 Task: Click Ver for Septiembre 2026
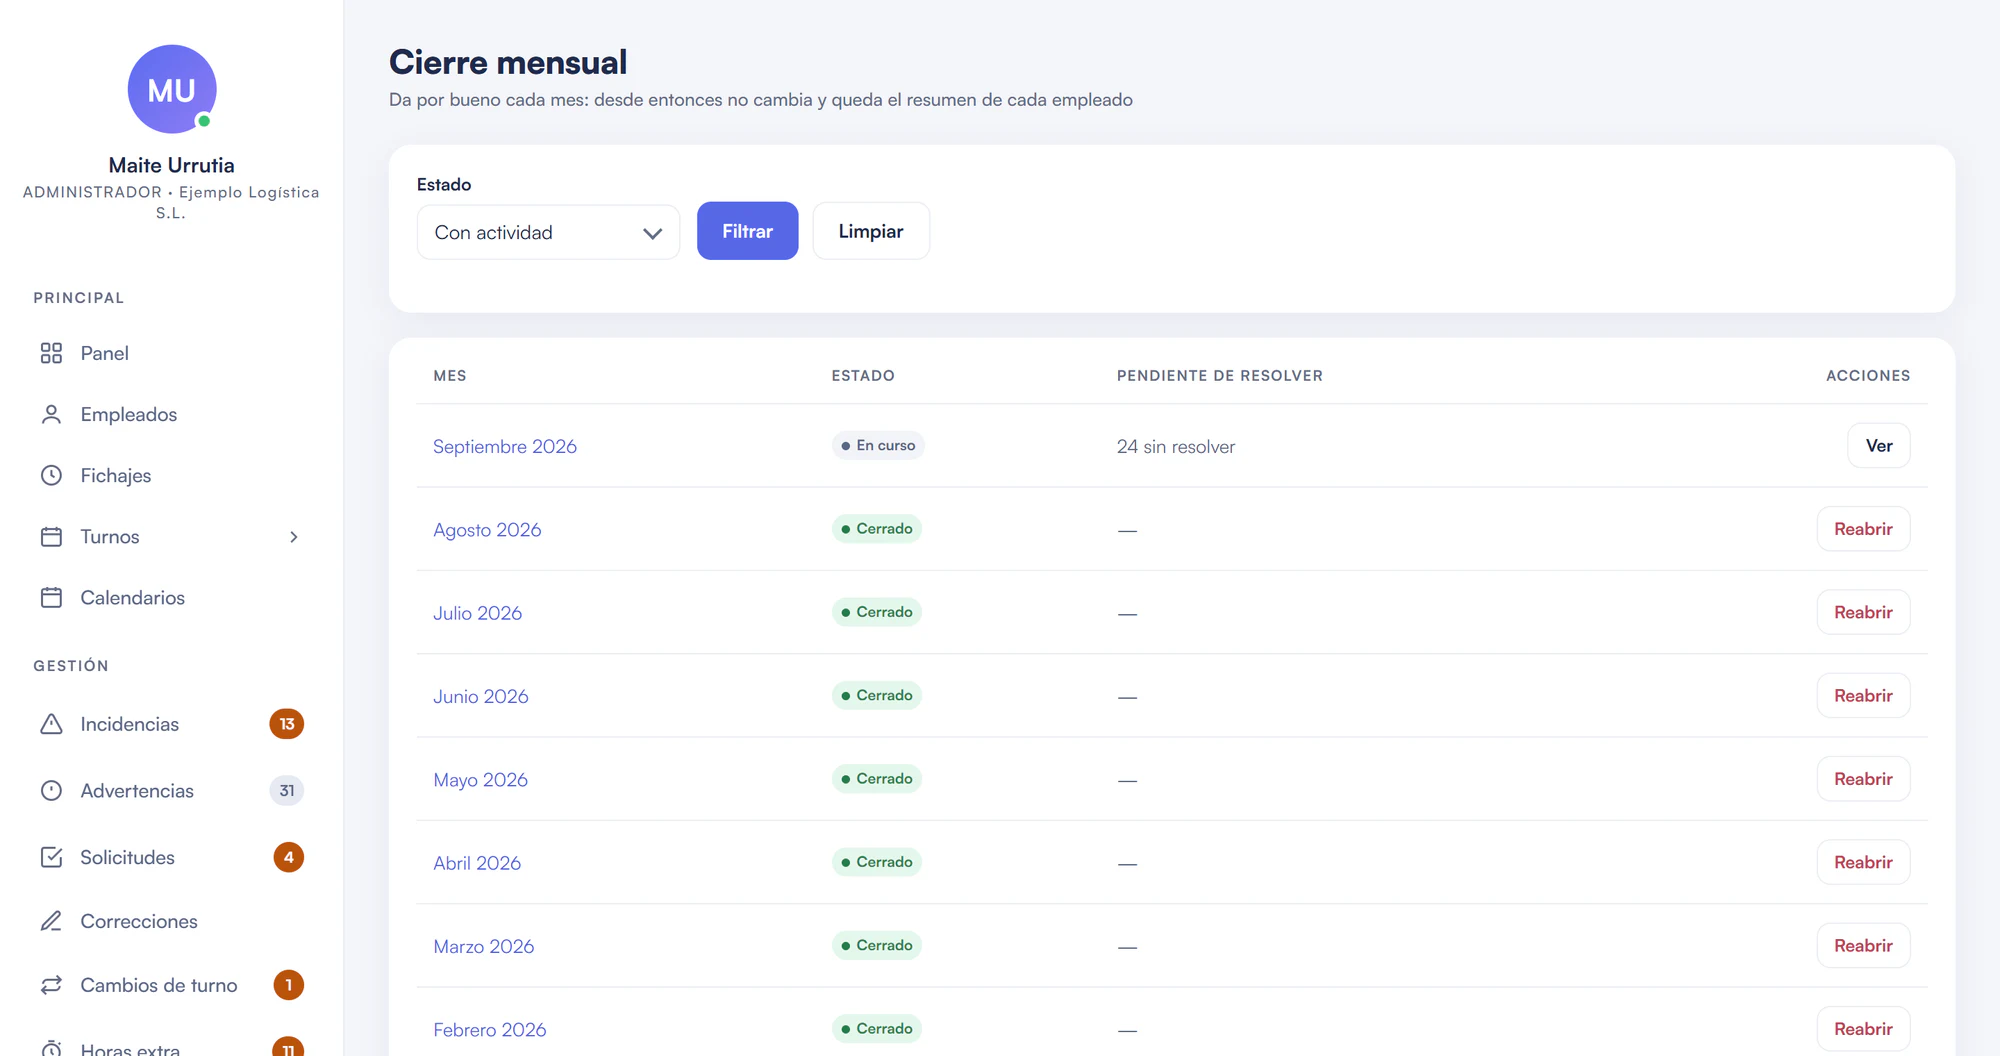tap(1878, 446)
